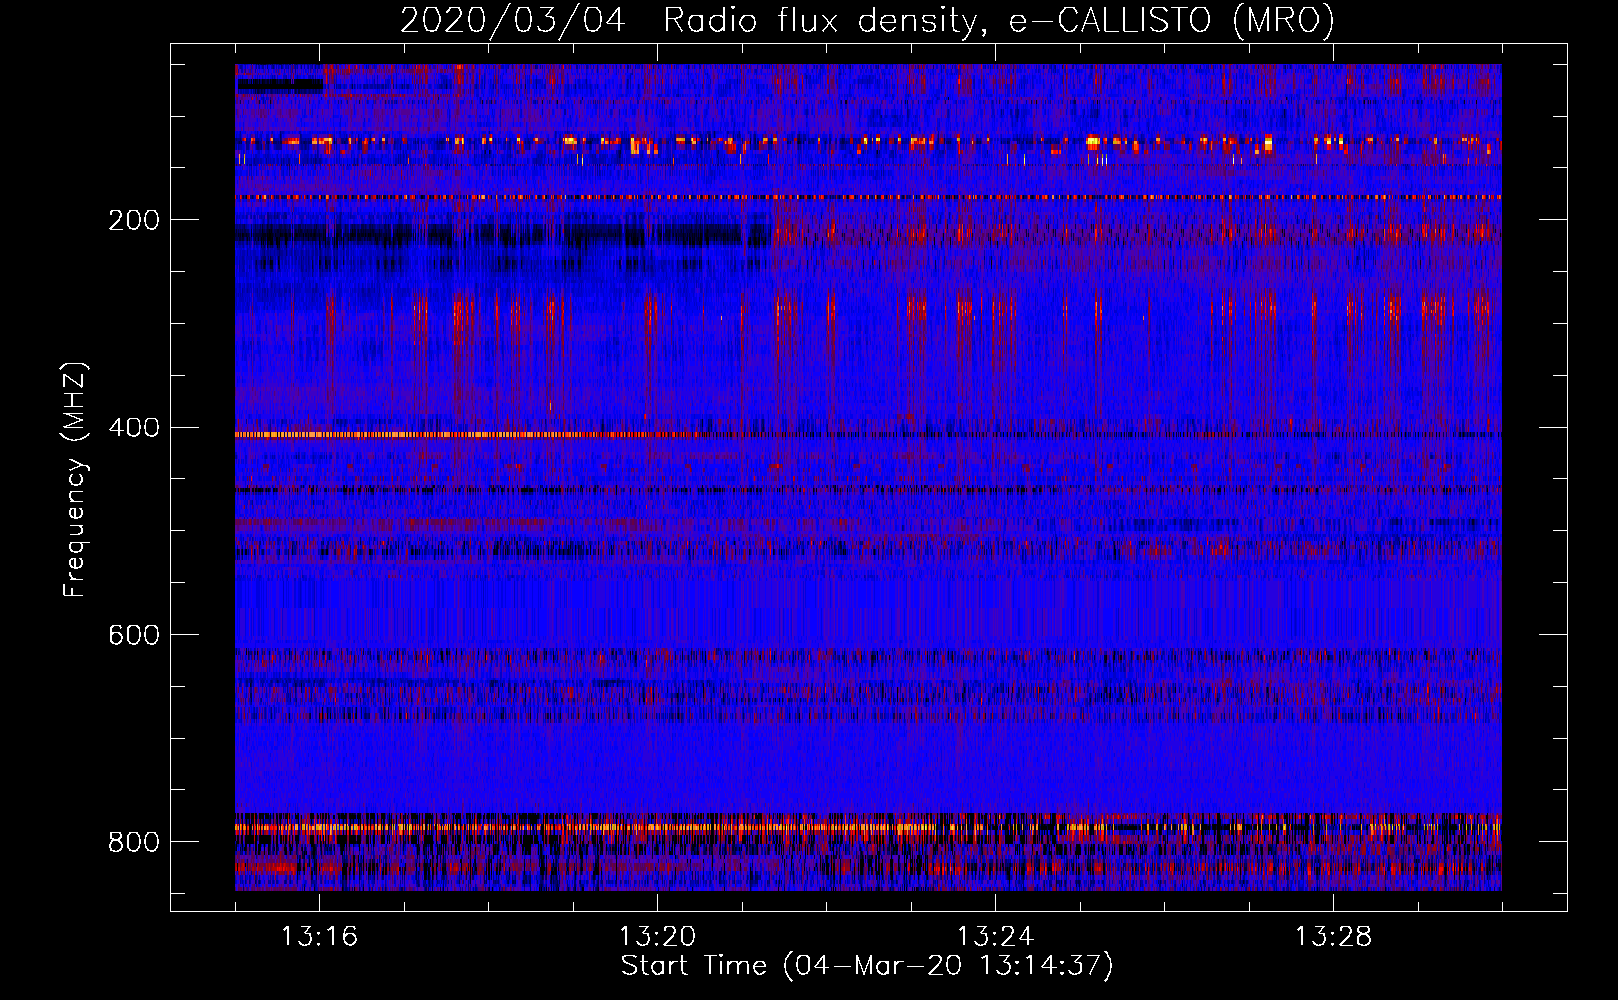Click the 200 frequency tick label
Screen dimensions: 1618x1000
coord(134,220)
